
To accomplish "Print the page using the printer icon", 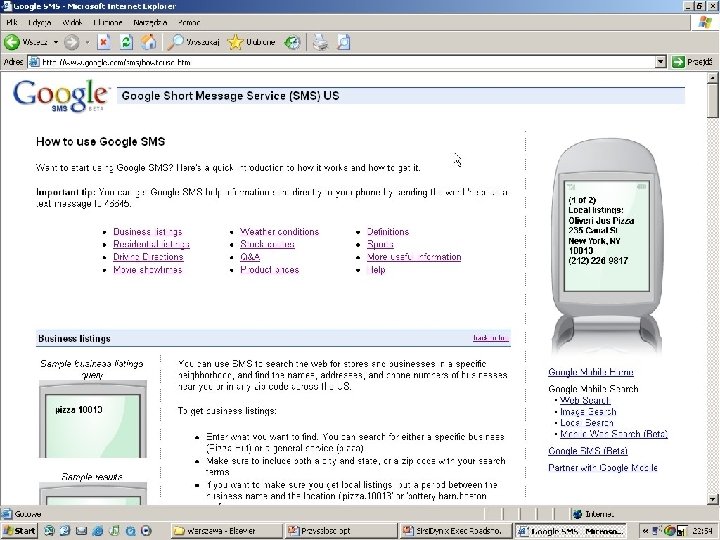I will 321,42.
